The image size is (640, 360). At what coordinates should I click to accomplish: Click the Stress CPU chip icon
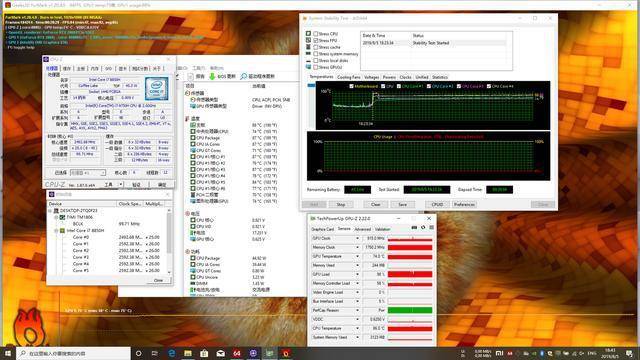tap(309, 34)
